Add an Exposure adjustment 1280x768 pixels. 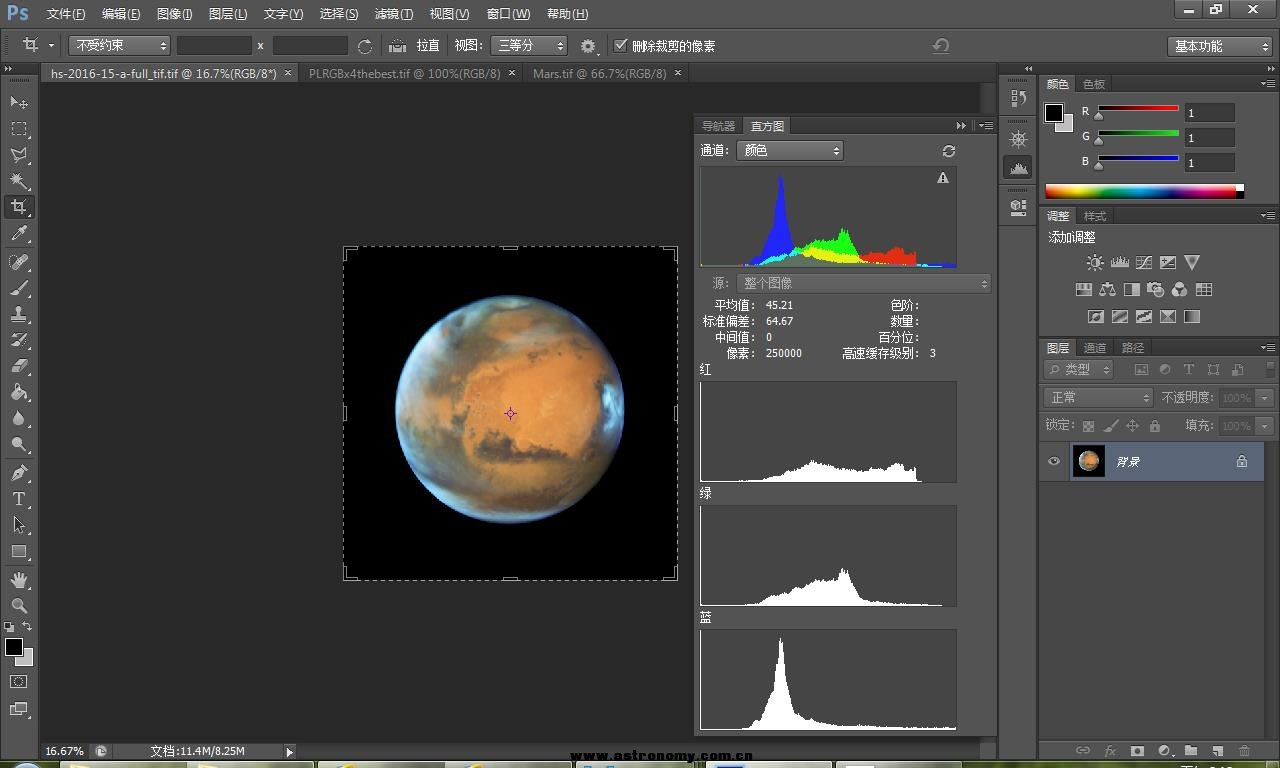pyautogui.click(x=1167, y=263)
